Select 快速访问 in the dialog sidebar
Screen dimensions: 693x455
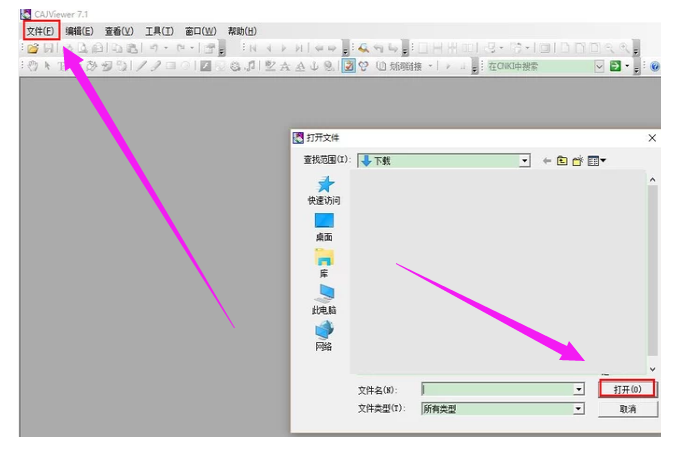[x=324, y=190]
